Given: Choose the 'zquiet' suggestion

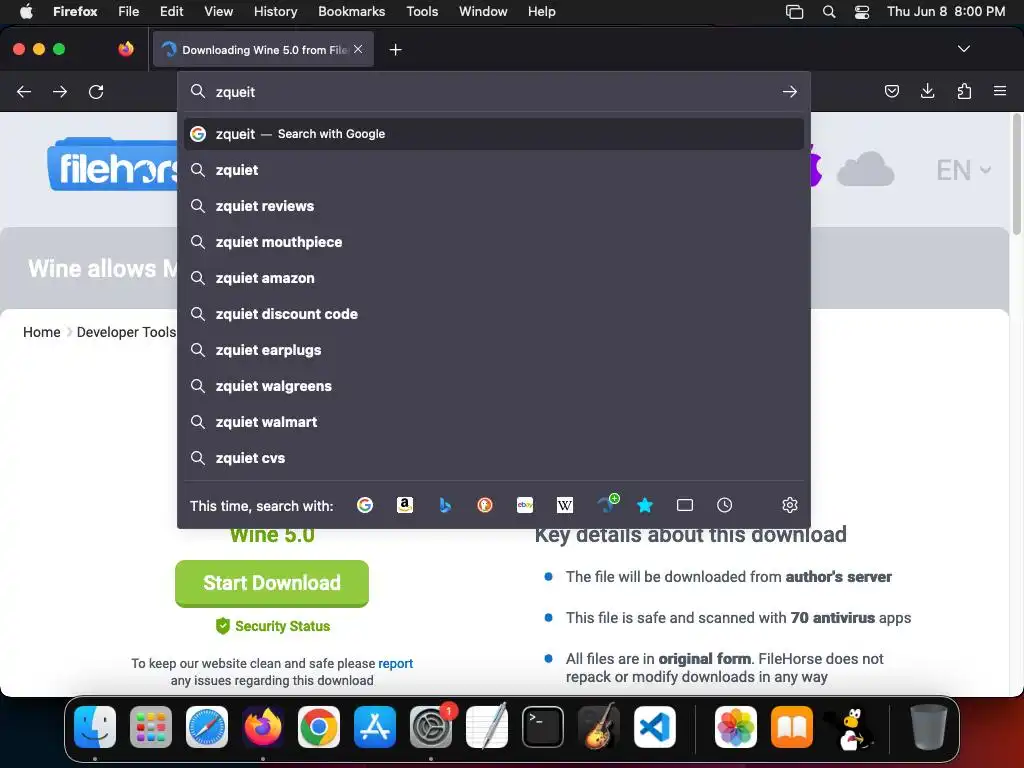Looking at the screenshot, I should [494, 170].
